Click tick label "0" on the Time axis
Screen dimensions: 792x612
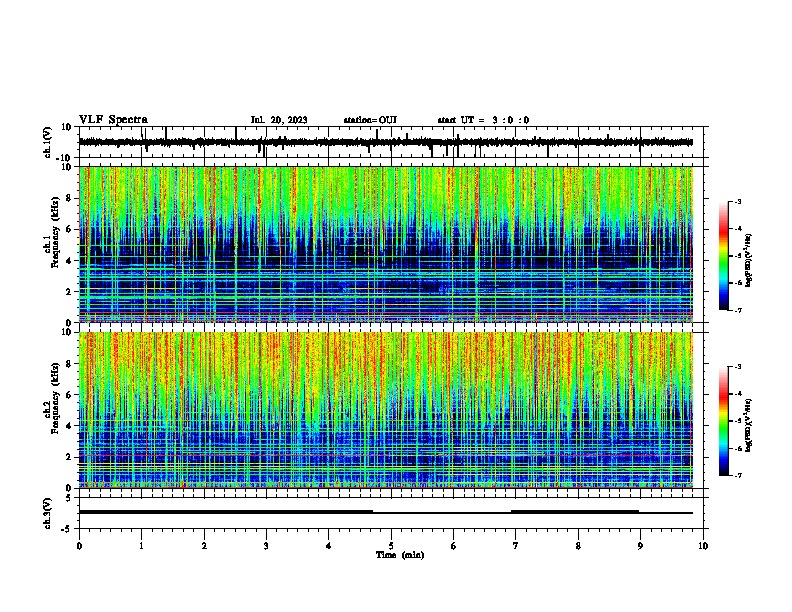(x=79, y=546)
